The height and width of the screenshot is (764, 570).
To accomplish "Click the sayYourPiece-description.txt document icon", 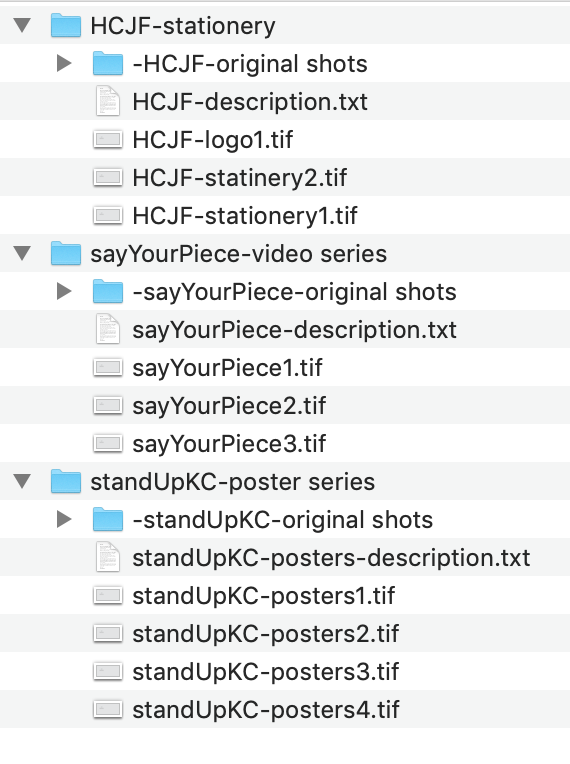I will point(108,329).
